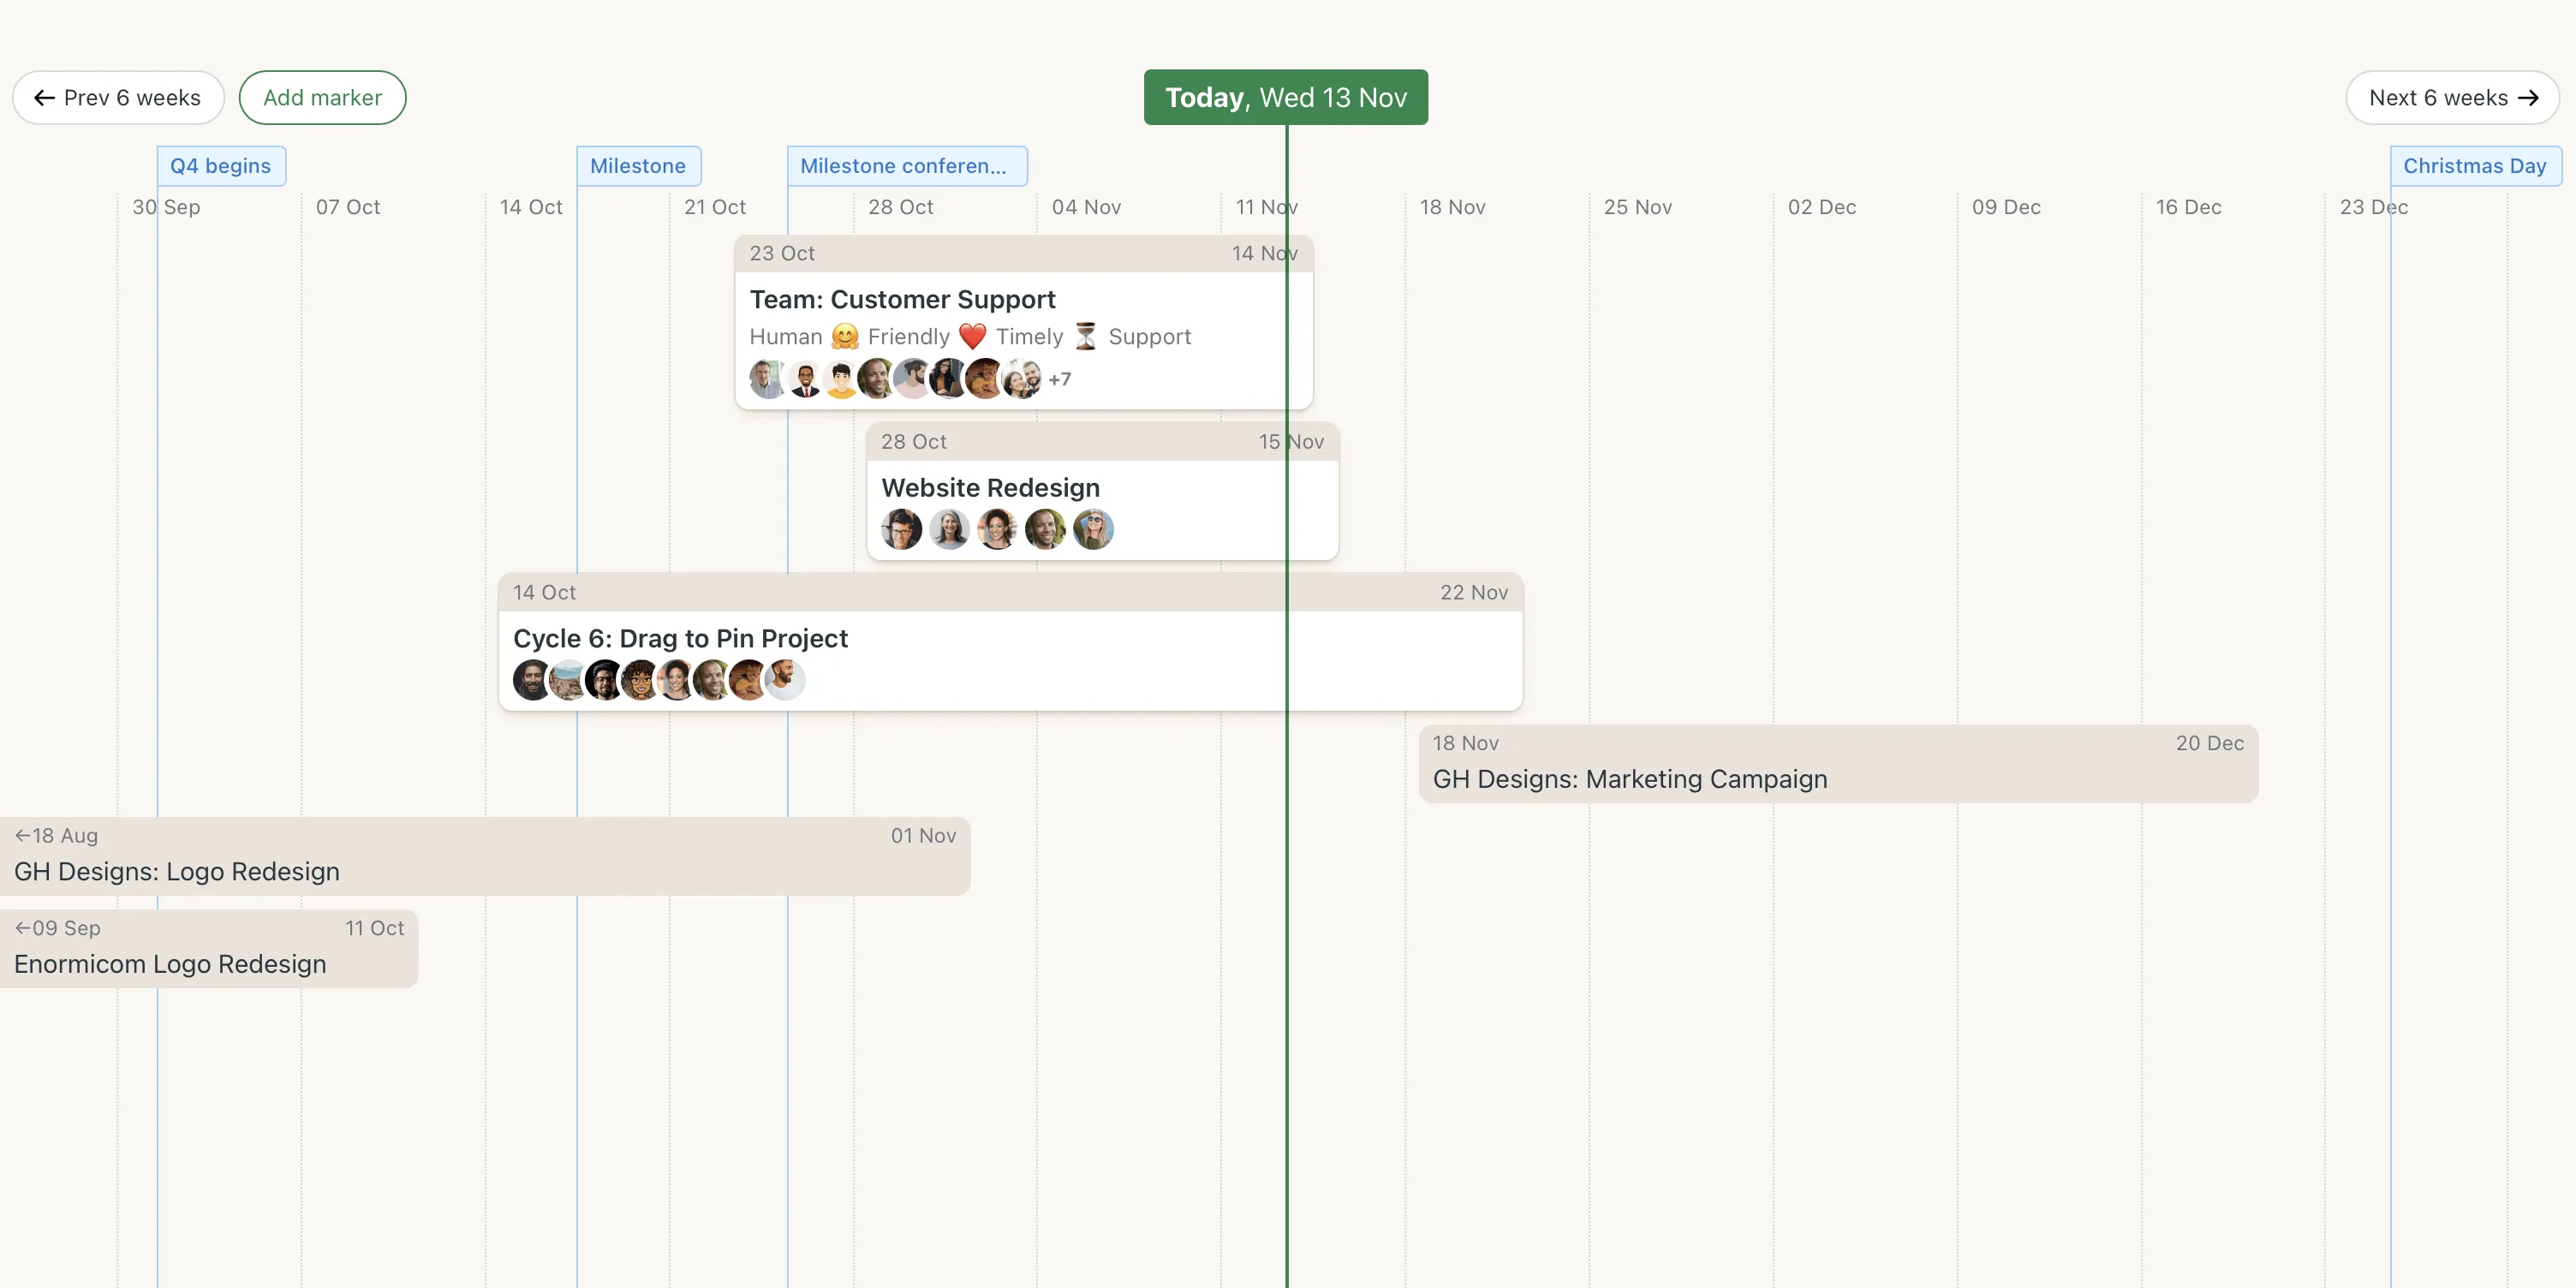Click the Add marker button
The image size is (2576, 1288).
[322, 97]
